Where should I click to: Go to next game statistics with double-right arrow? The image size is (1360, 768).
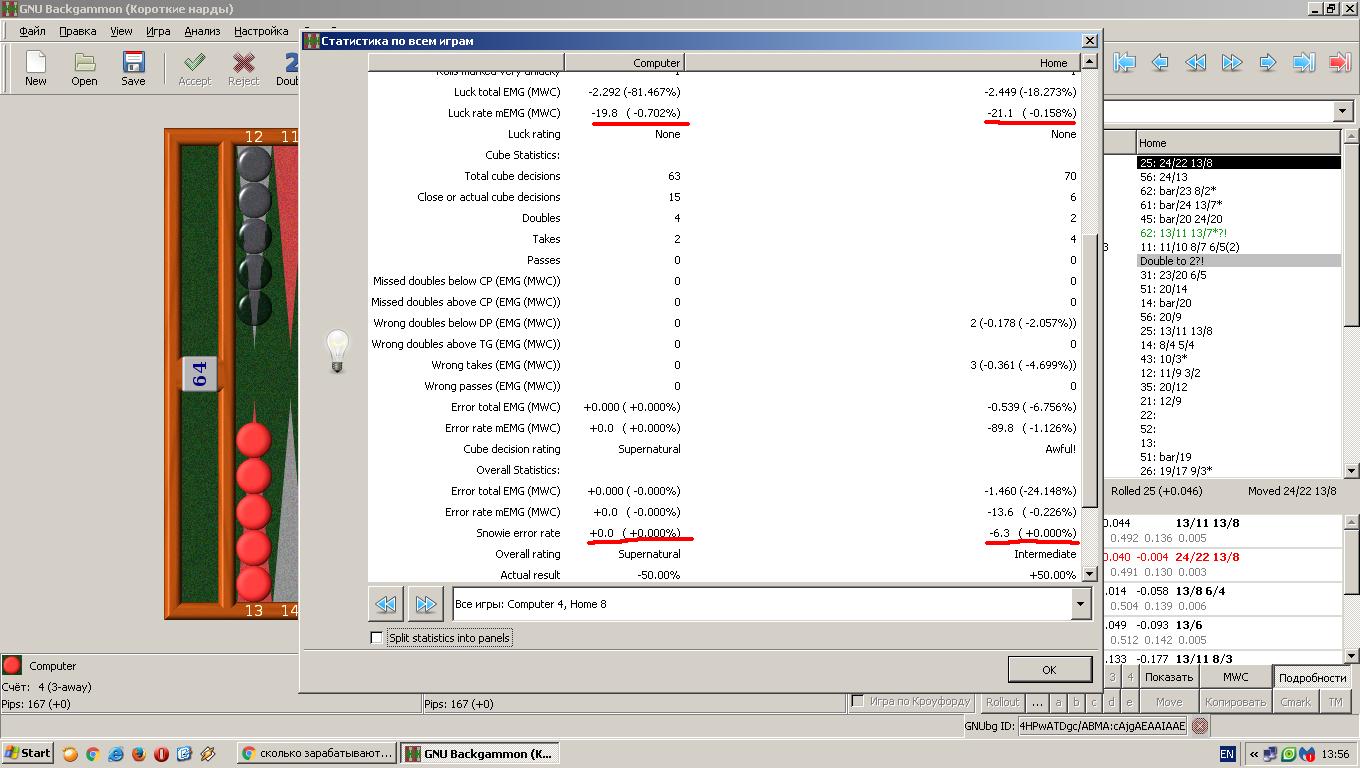425,604
